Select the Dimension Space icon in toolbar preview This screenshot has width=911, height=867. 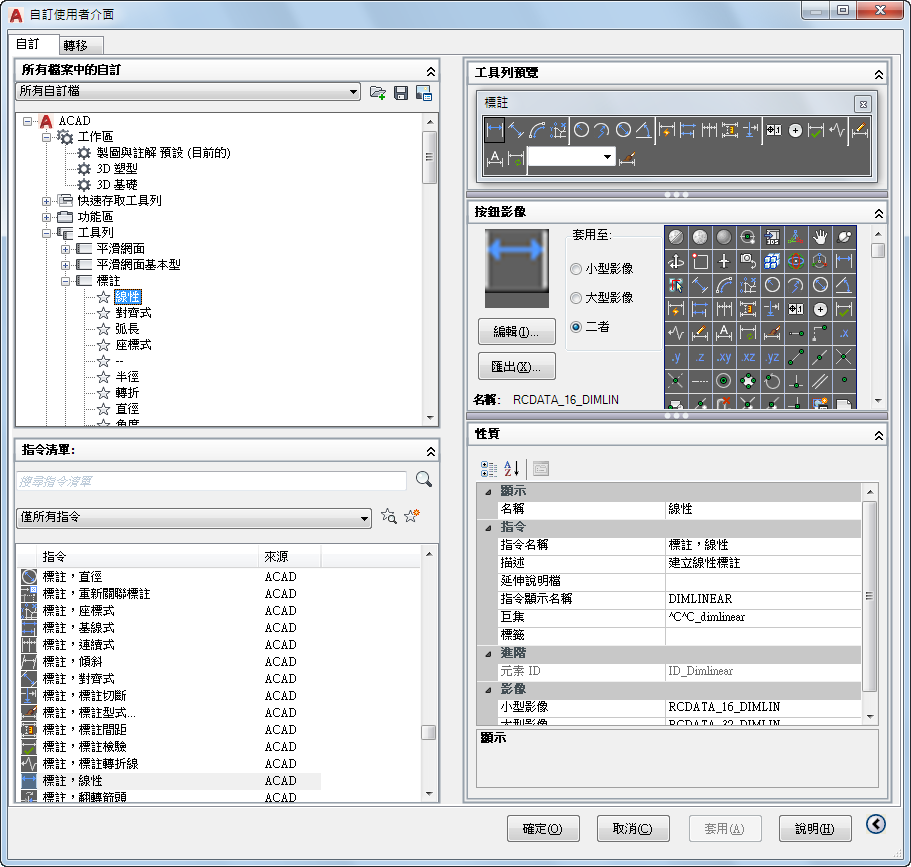pos(730,130)
